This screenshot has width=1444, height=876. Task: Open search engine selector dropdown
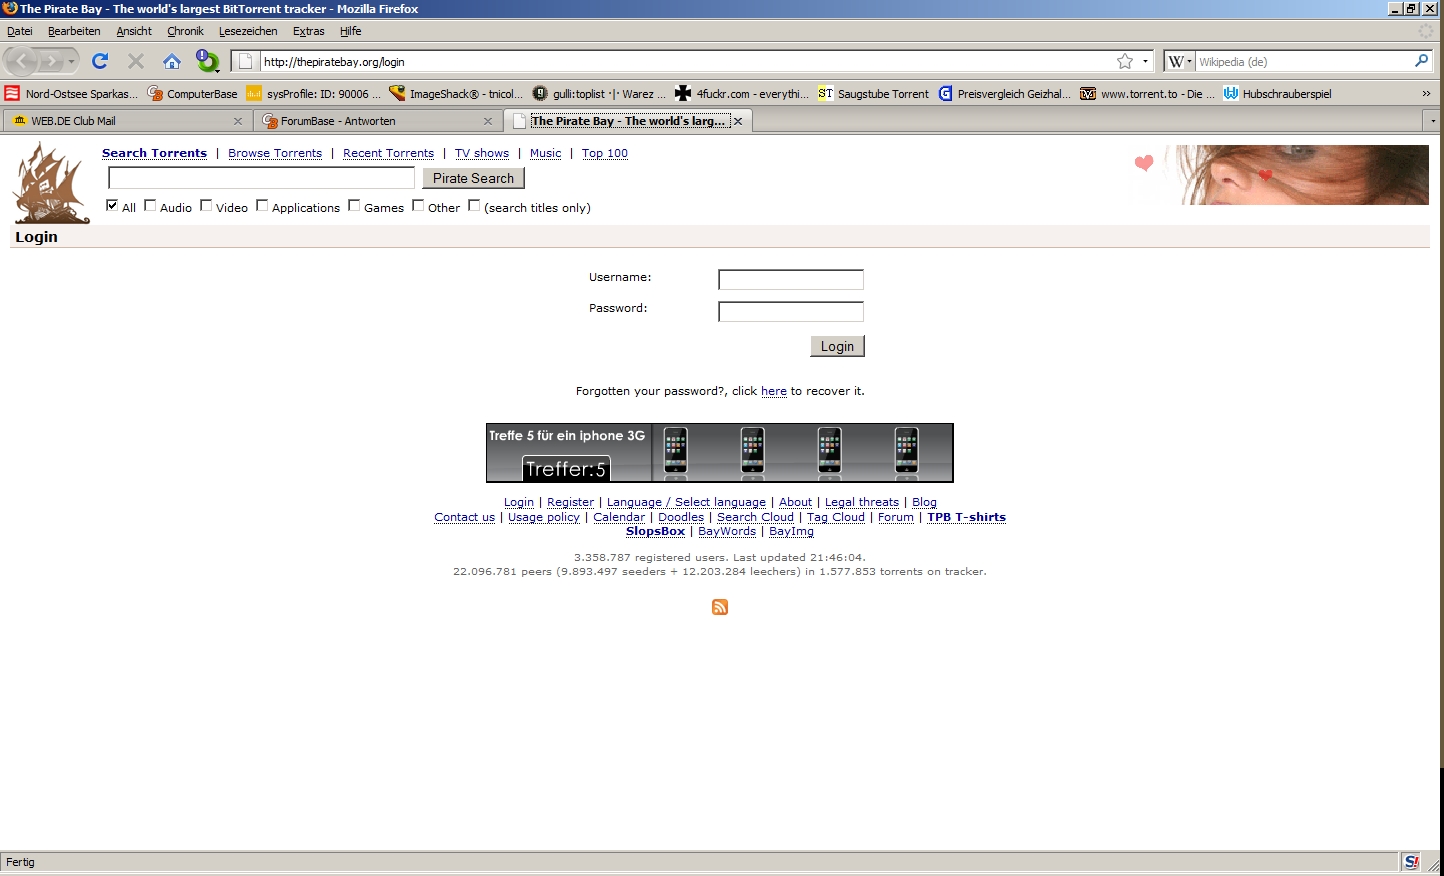point(1180,61)
